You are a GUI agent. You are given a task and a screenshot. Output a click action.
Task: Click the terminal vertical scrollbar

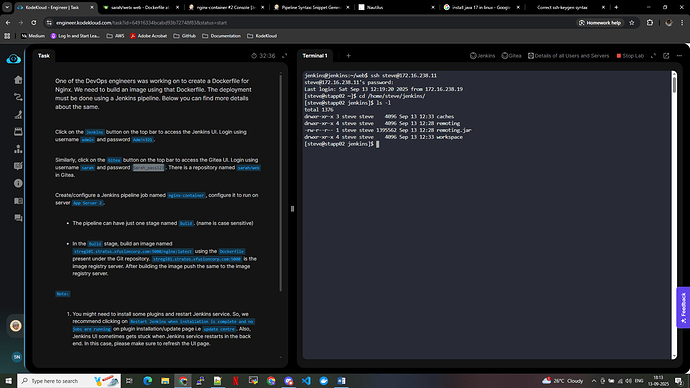pos(674,214)
